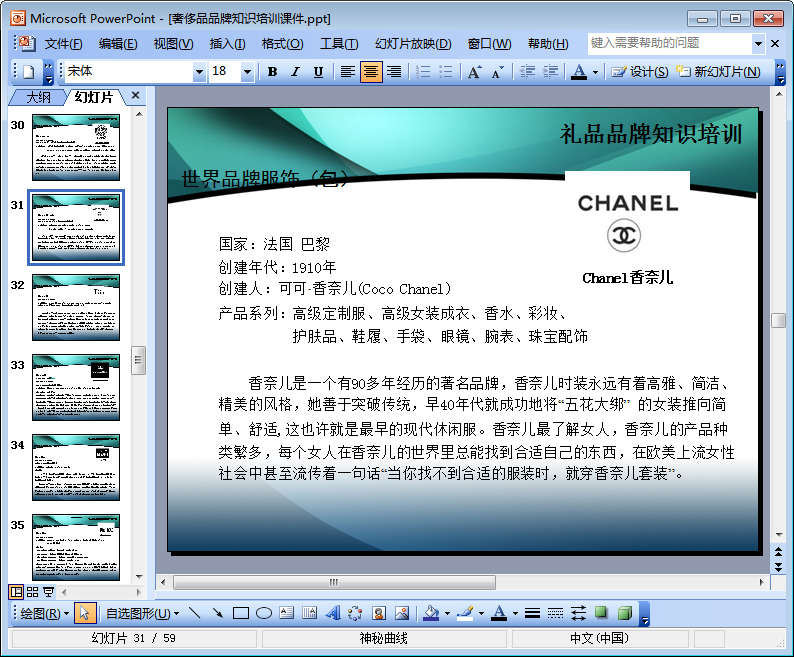Screen dimensions: 794x657
Task: Apply fill color bucket
Action: pos(431,613)
